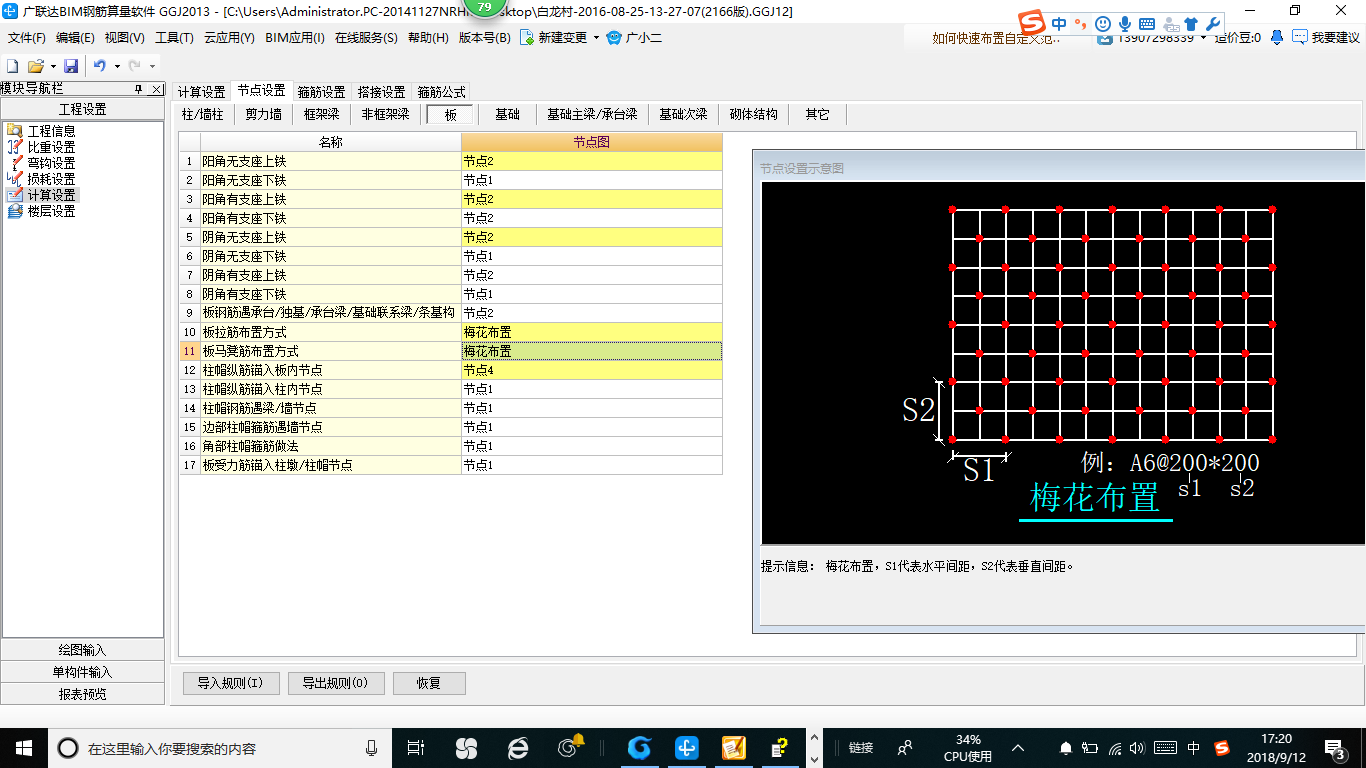
Task: Click the Sogou IME microphone icon
Action: tap(1125, 24)
